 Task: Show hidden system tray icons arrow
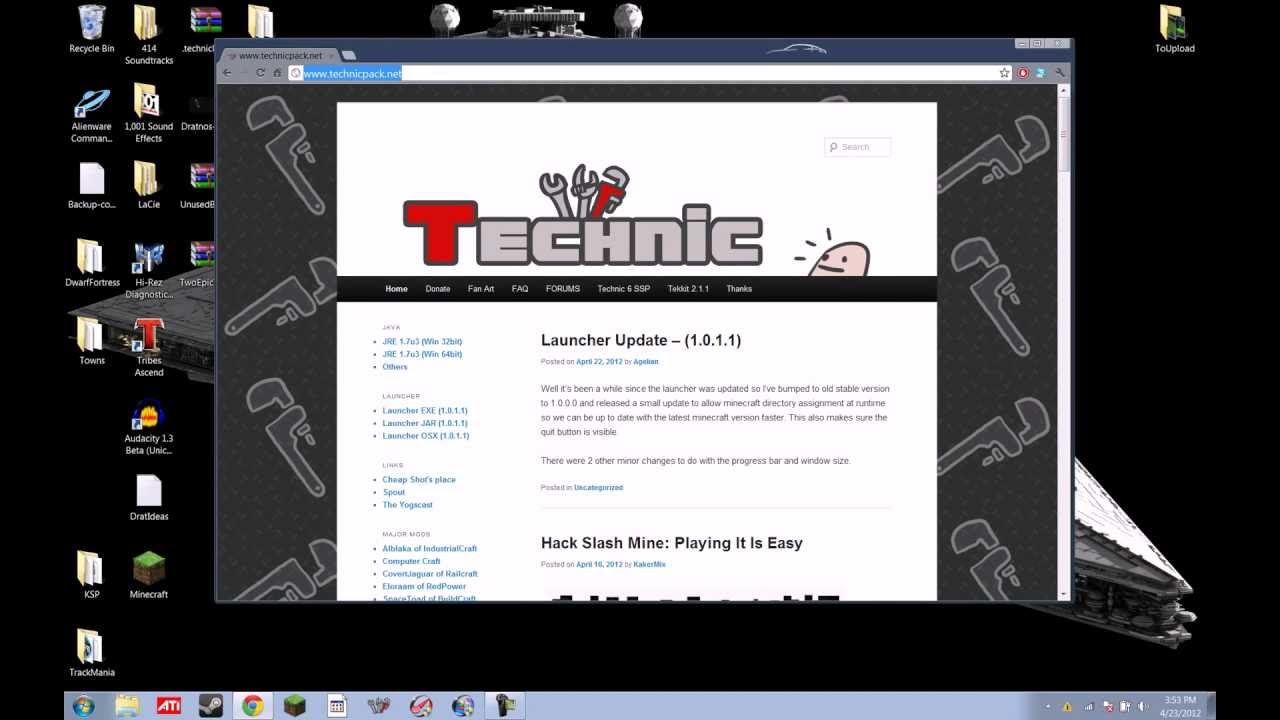tap(1049, 706)
